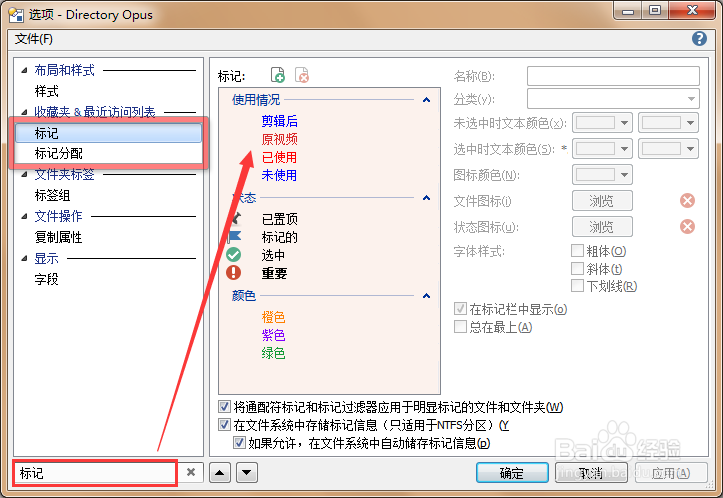Viewport: 723px width, 498px height.
Task: Select 样式 in the options tree
Action: (47, 91)
